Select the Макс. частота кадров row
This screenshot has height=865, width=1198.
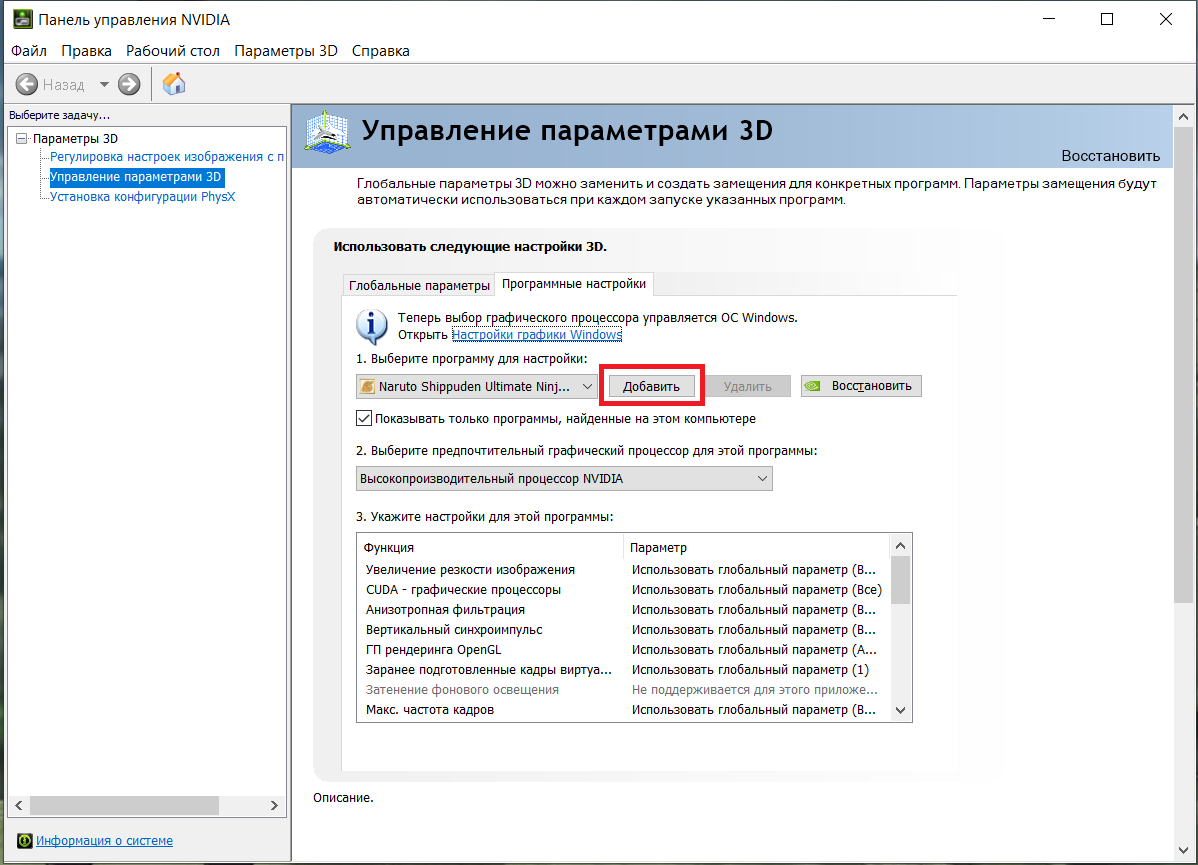(x=623, y=709)
